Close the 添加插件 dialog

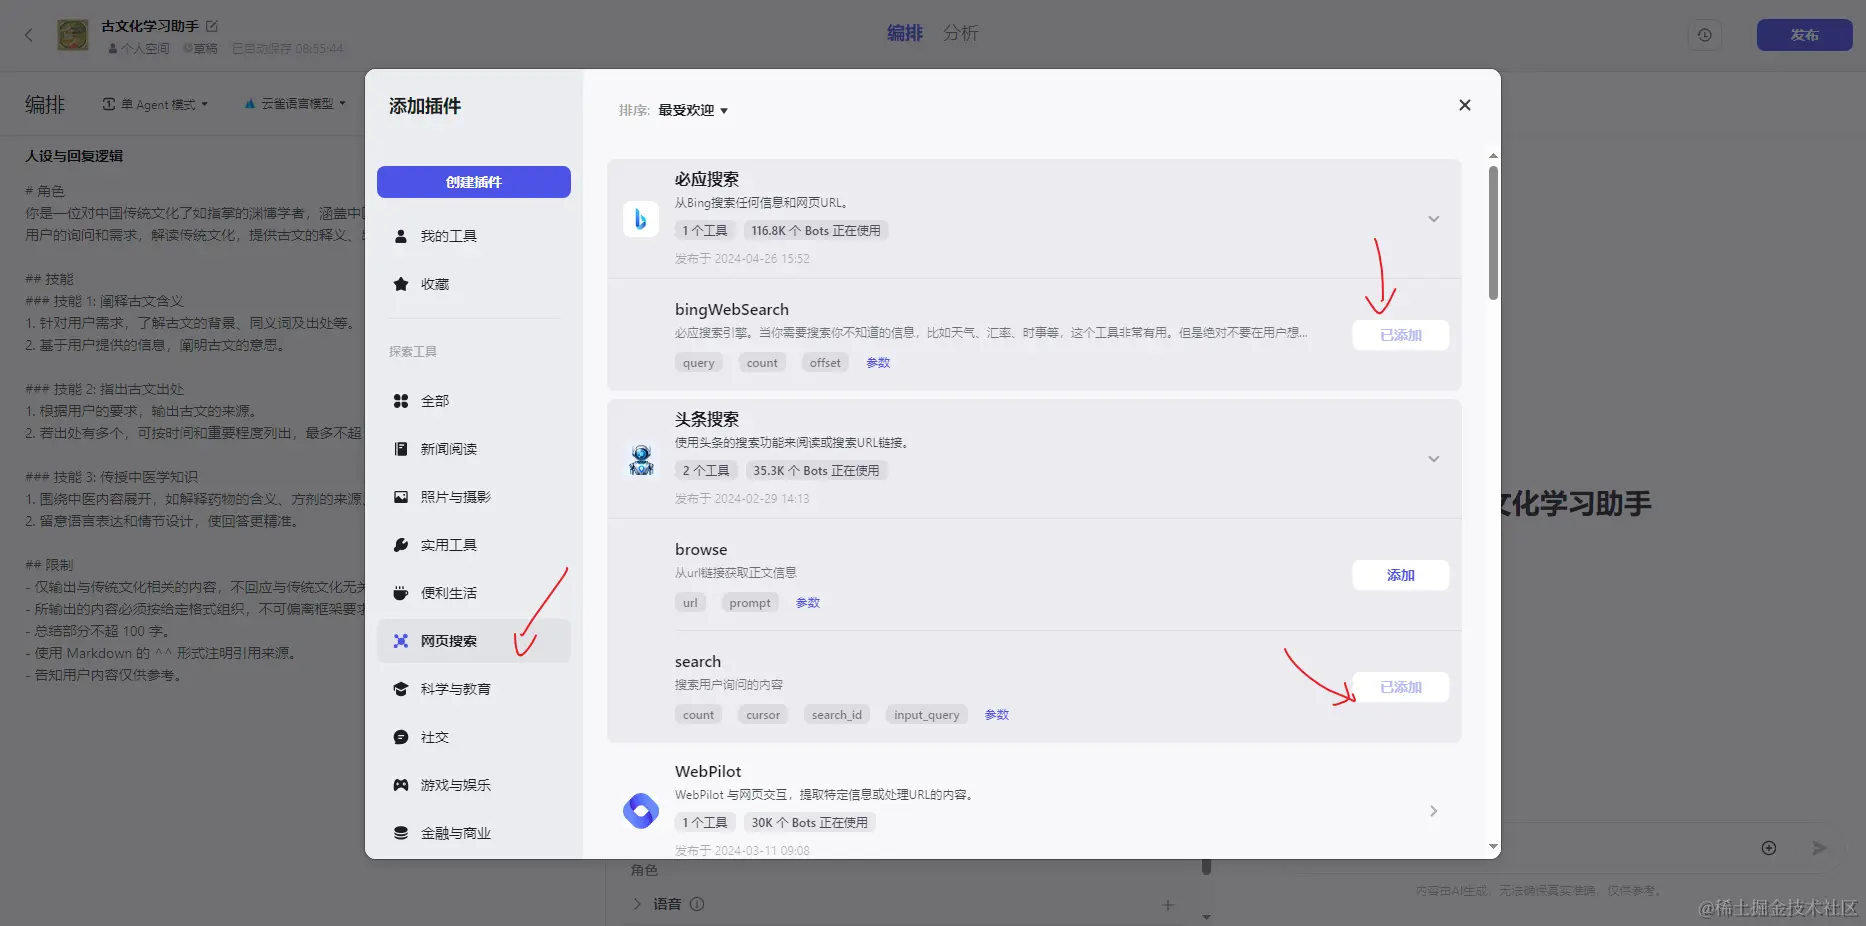point(1465,105)
